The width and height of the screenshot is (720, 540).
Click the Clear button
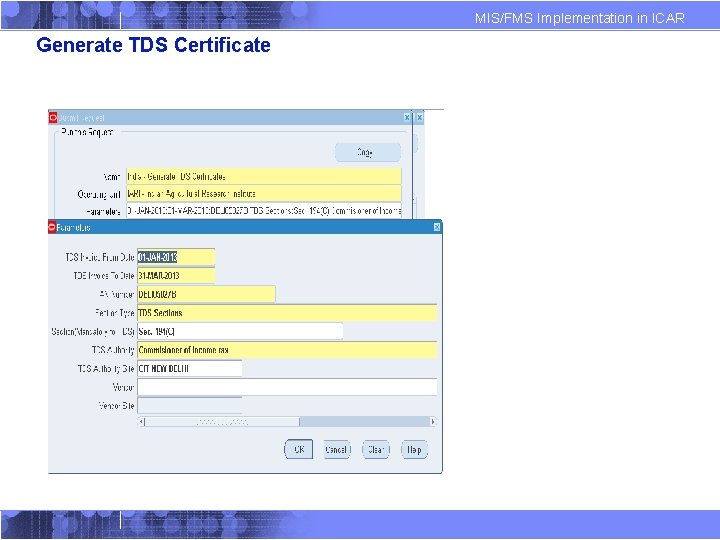click(376, 450)
